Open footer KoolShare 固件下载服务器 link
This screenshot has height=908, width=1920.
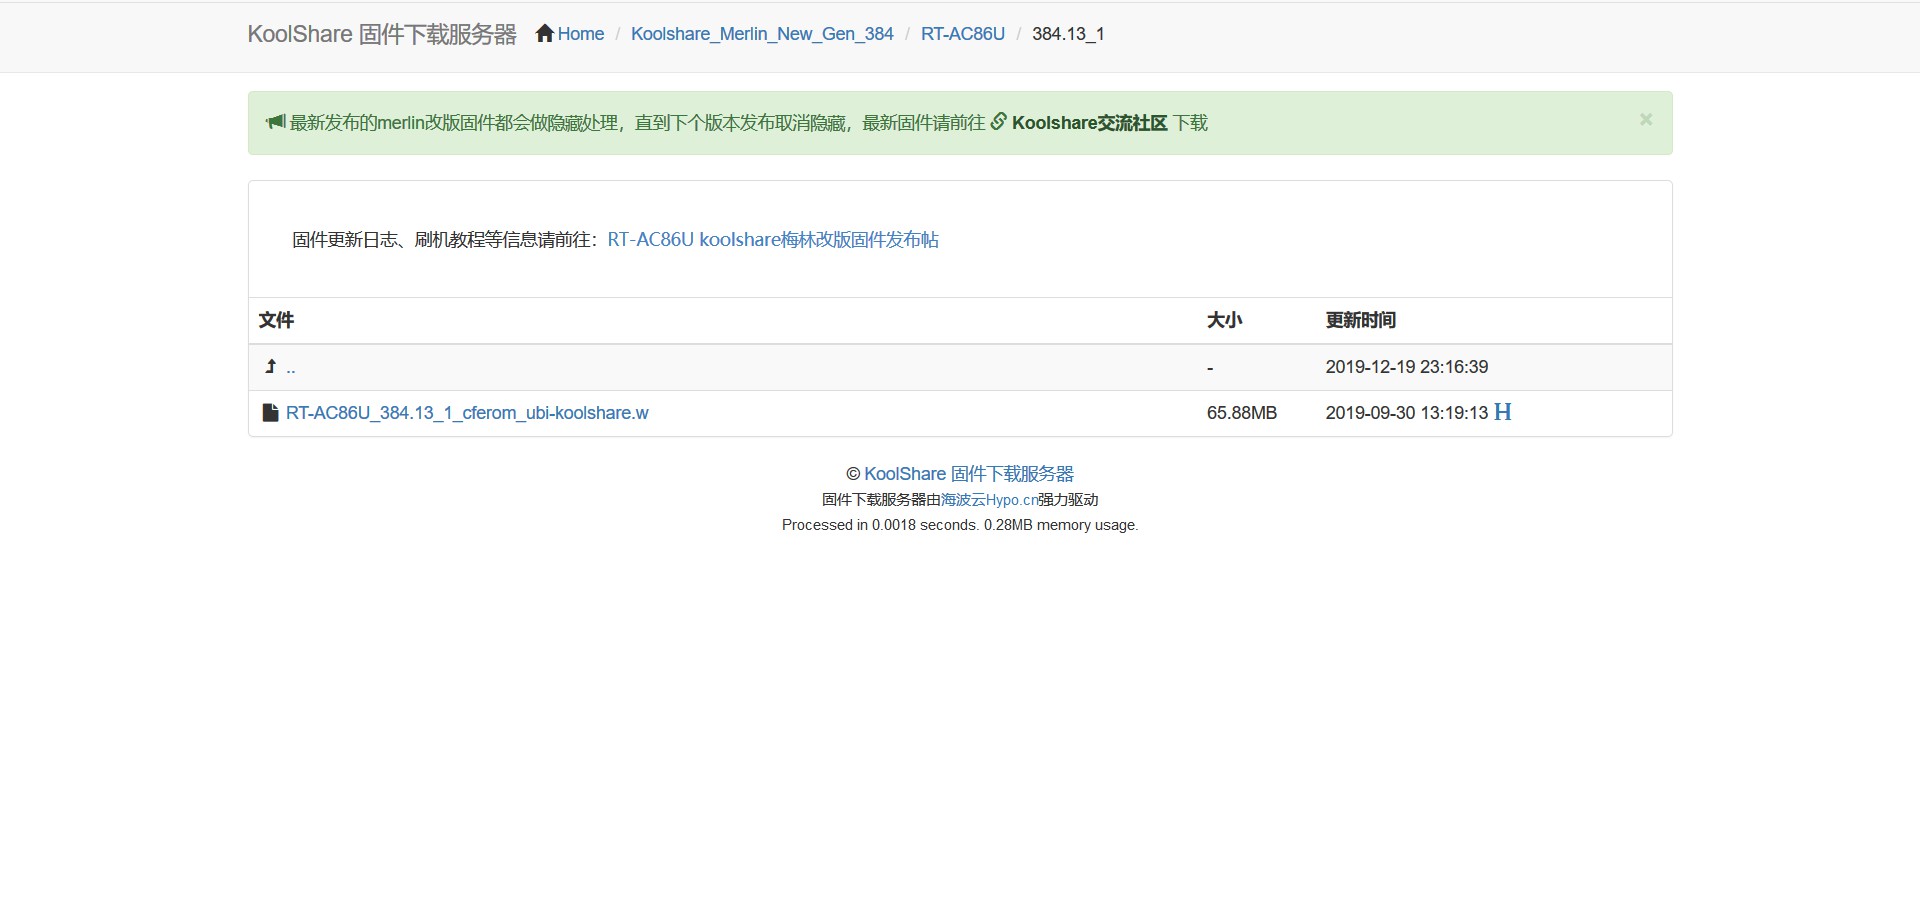pyautogui.click(x=969, y=474)
